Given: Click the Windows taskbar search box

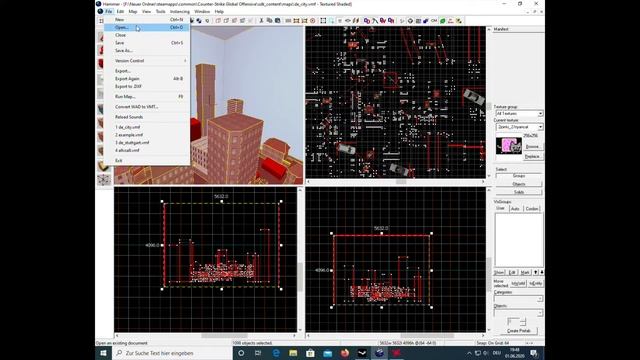Looking at the screenshot, I should (x=172, y=353).
